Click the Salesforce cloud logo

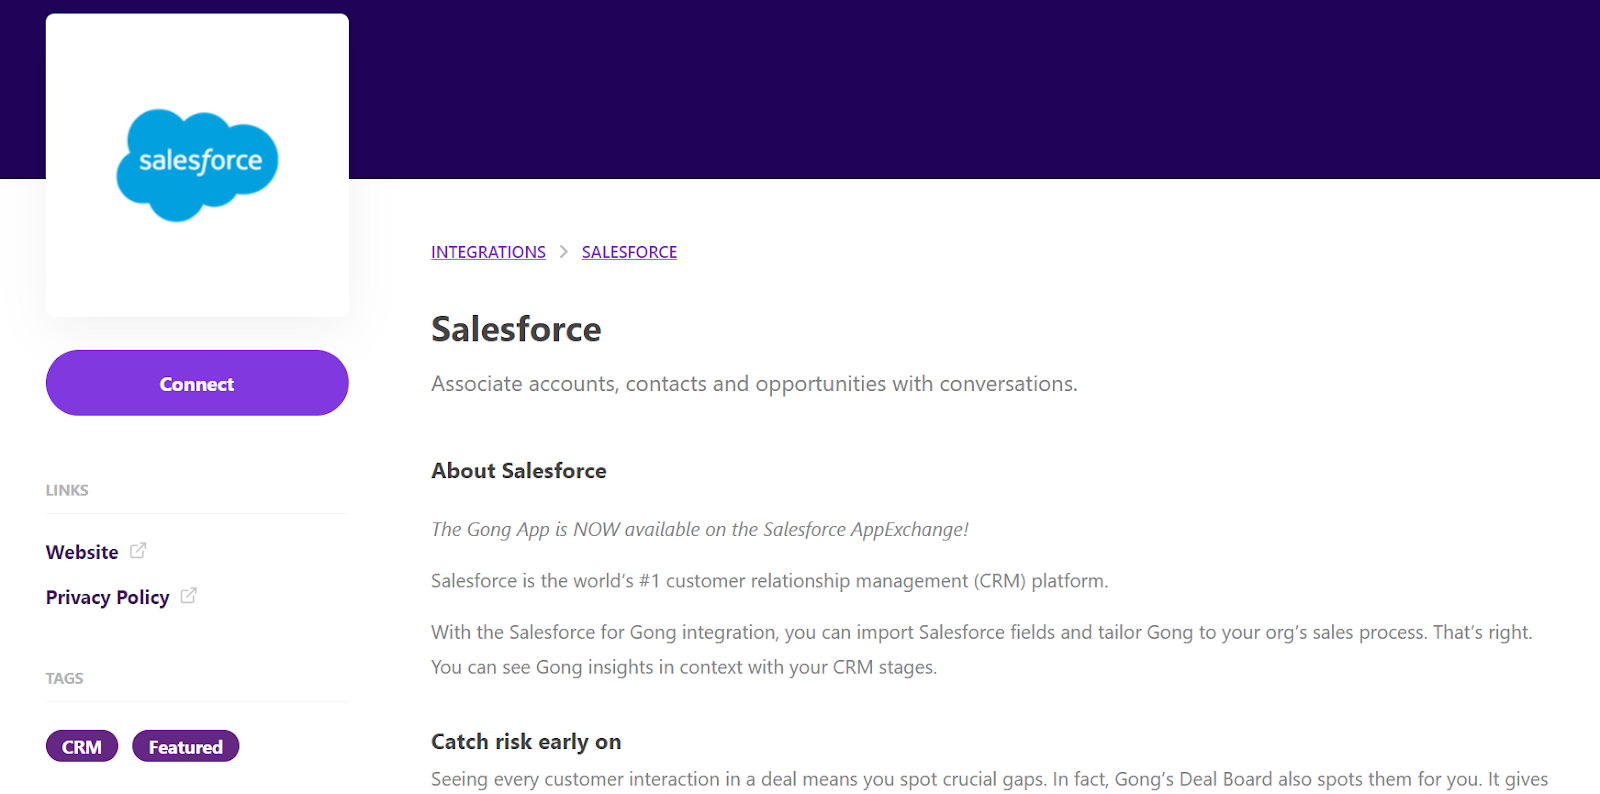pos(197,165)
